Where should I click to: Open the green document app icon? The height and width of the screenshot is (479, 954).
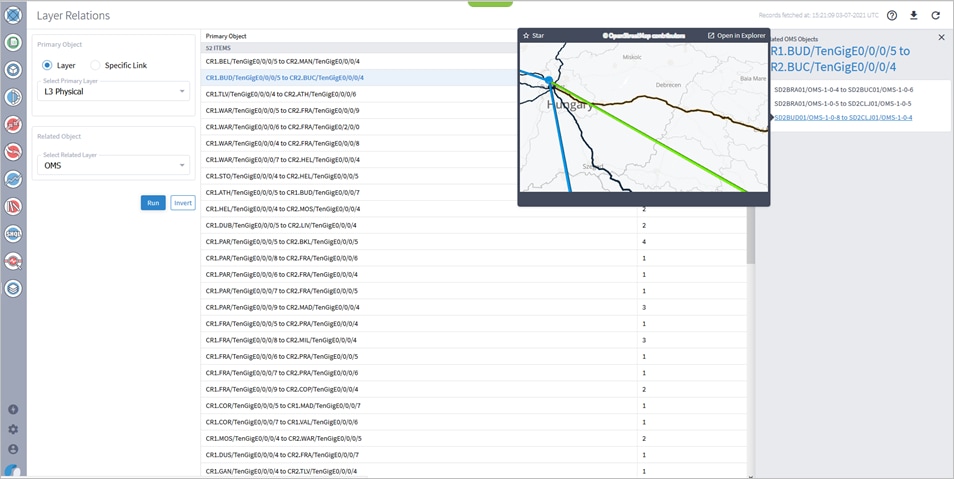13,43
